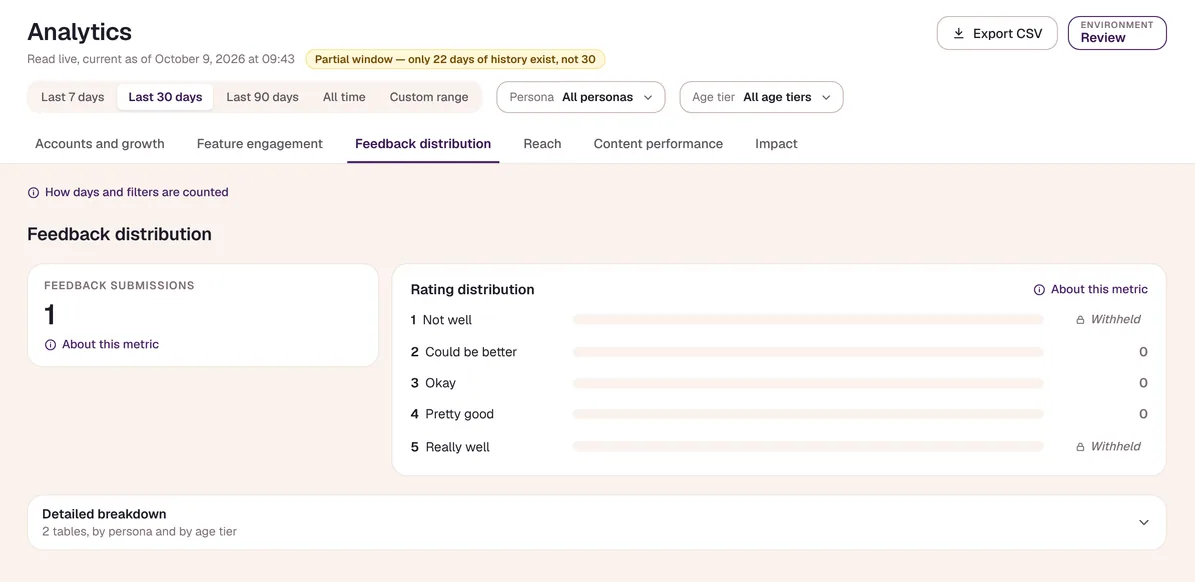1195x582 pixels.
Task: Open the Persona dropdown
Action: [x=581, y=97]
